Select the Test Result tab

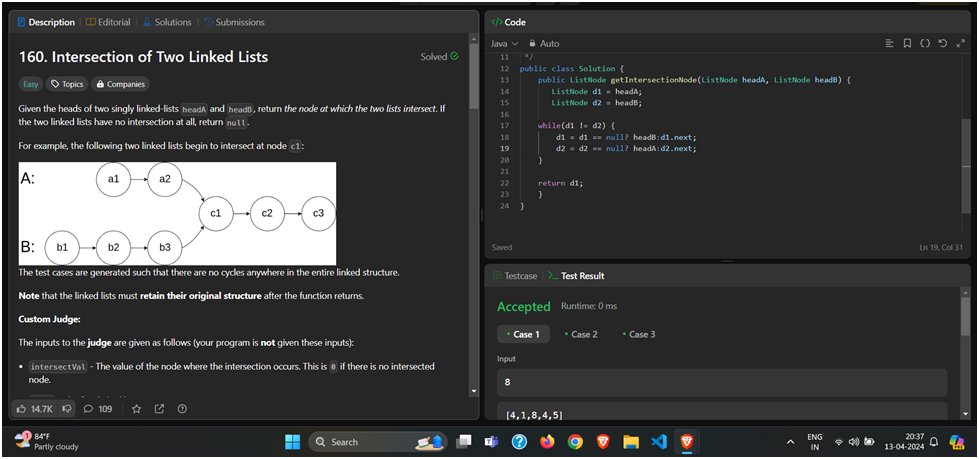(576, 275)
